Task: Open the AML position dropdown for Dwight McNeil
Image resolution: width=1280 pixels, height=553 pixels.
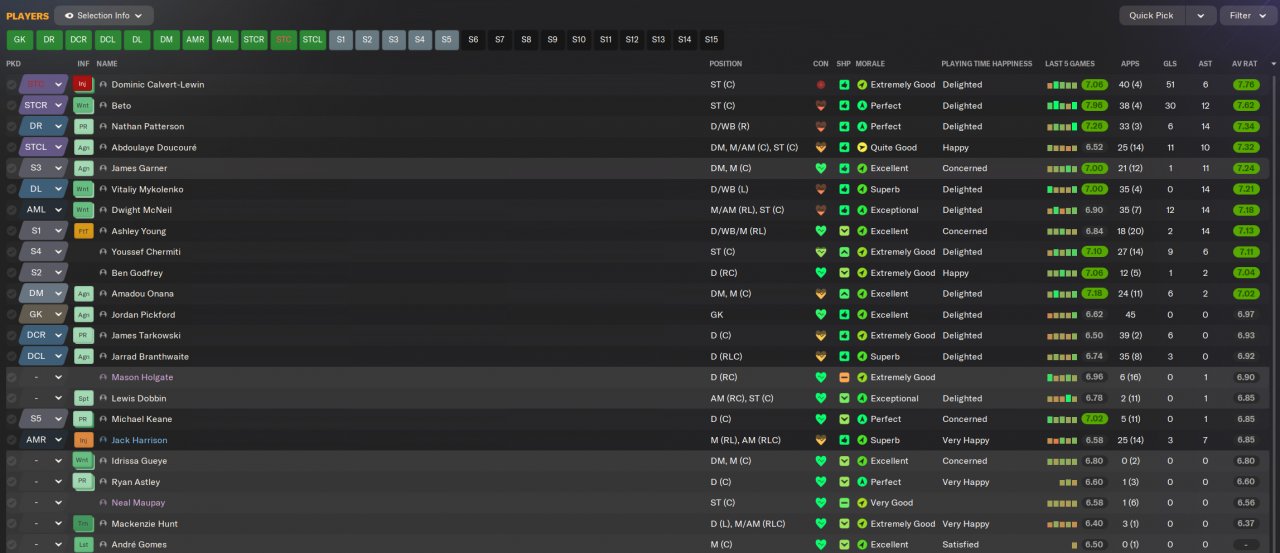Action: point(43,210)
